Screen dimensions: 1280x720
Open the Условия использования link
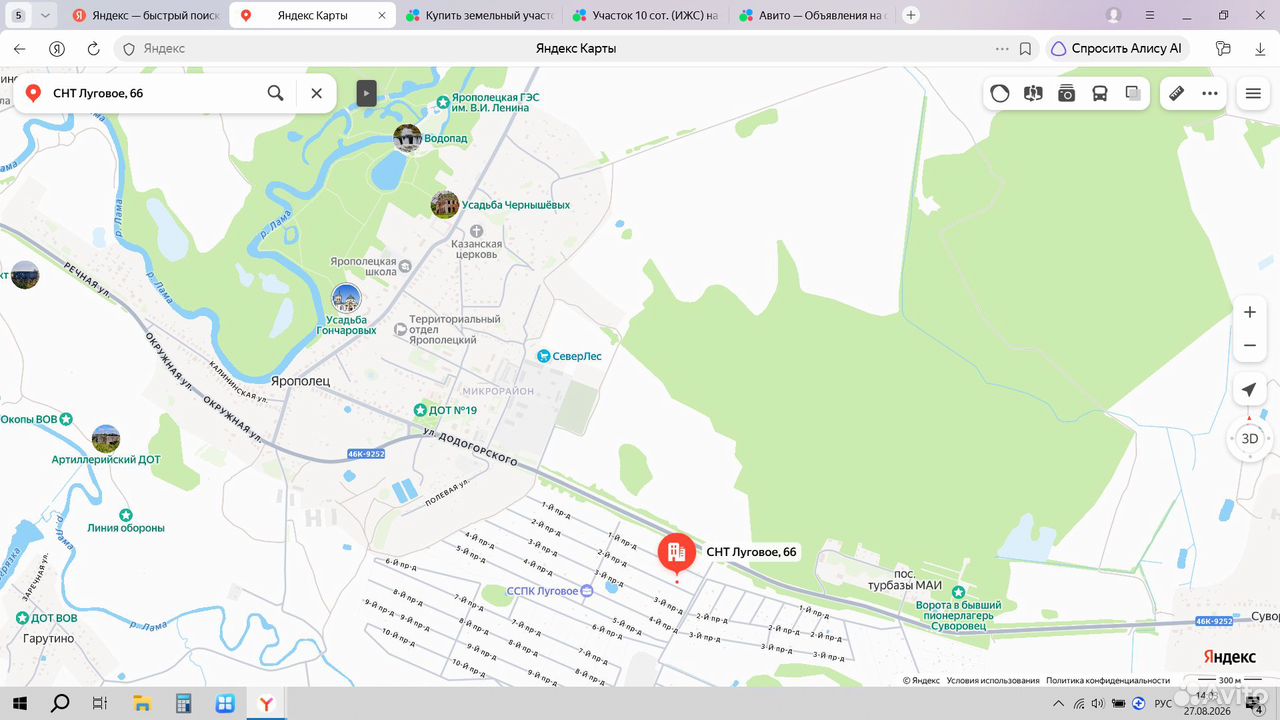(993, 680)
